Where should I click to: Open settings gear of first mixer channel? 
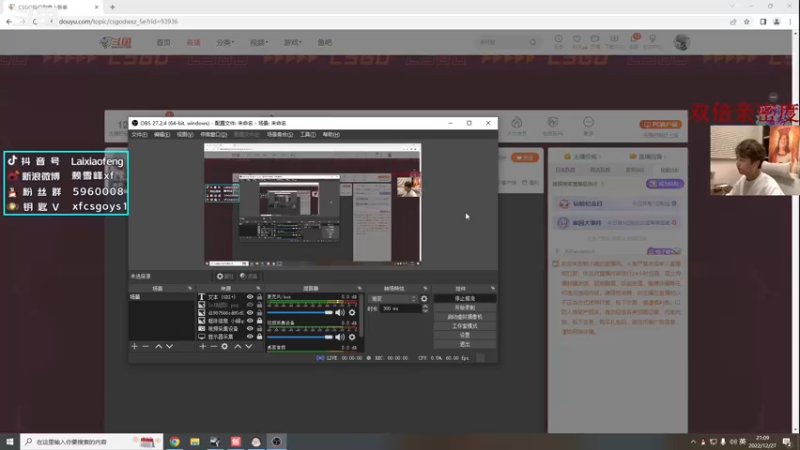[352, 312]
